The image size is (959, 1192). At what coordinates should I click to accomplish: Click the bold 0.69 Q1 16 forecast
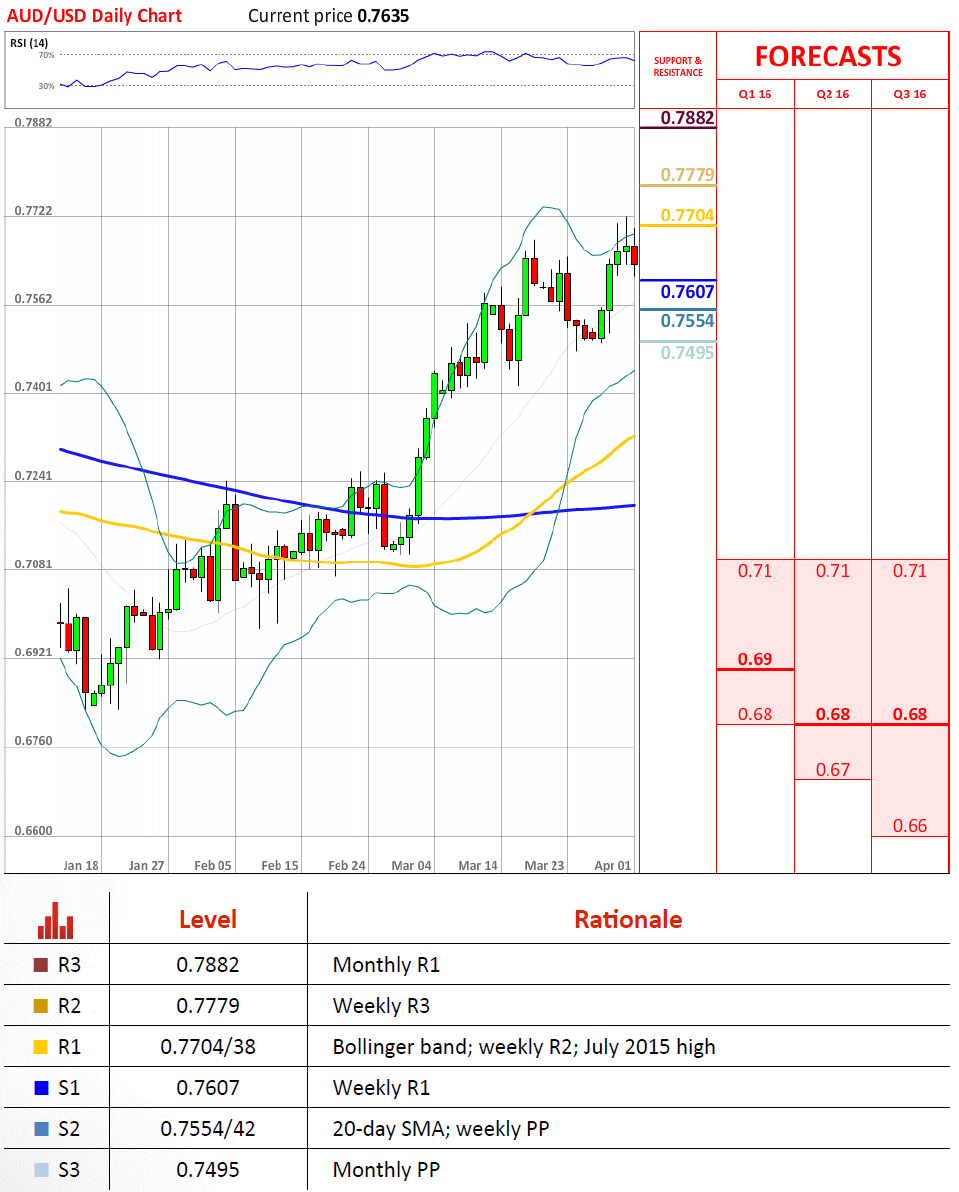[x=755, y=659]
